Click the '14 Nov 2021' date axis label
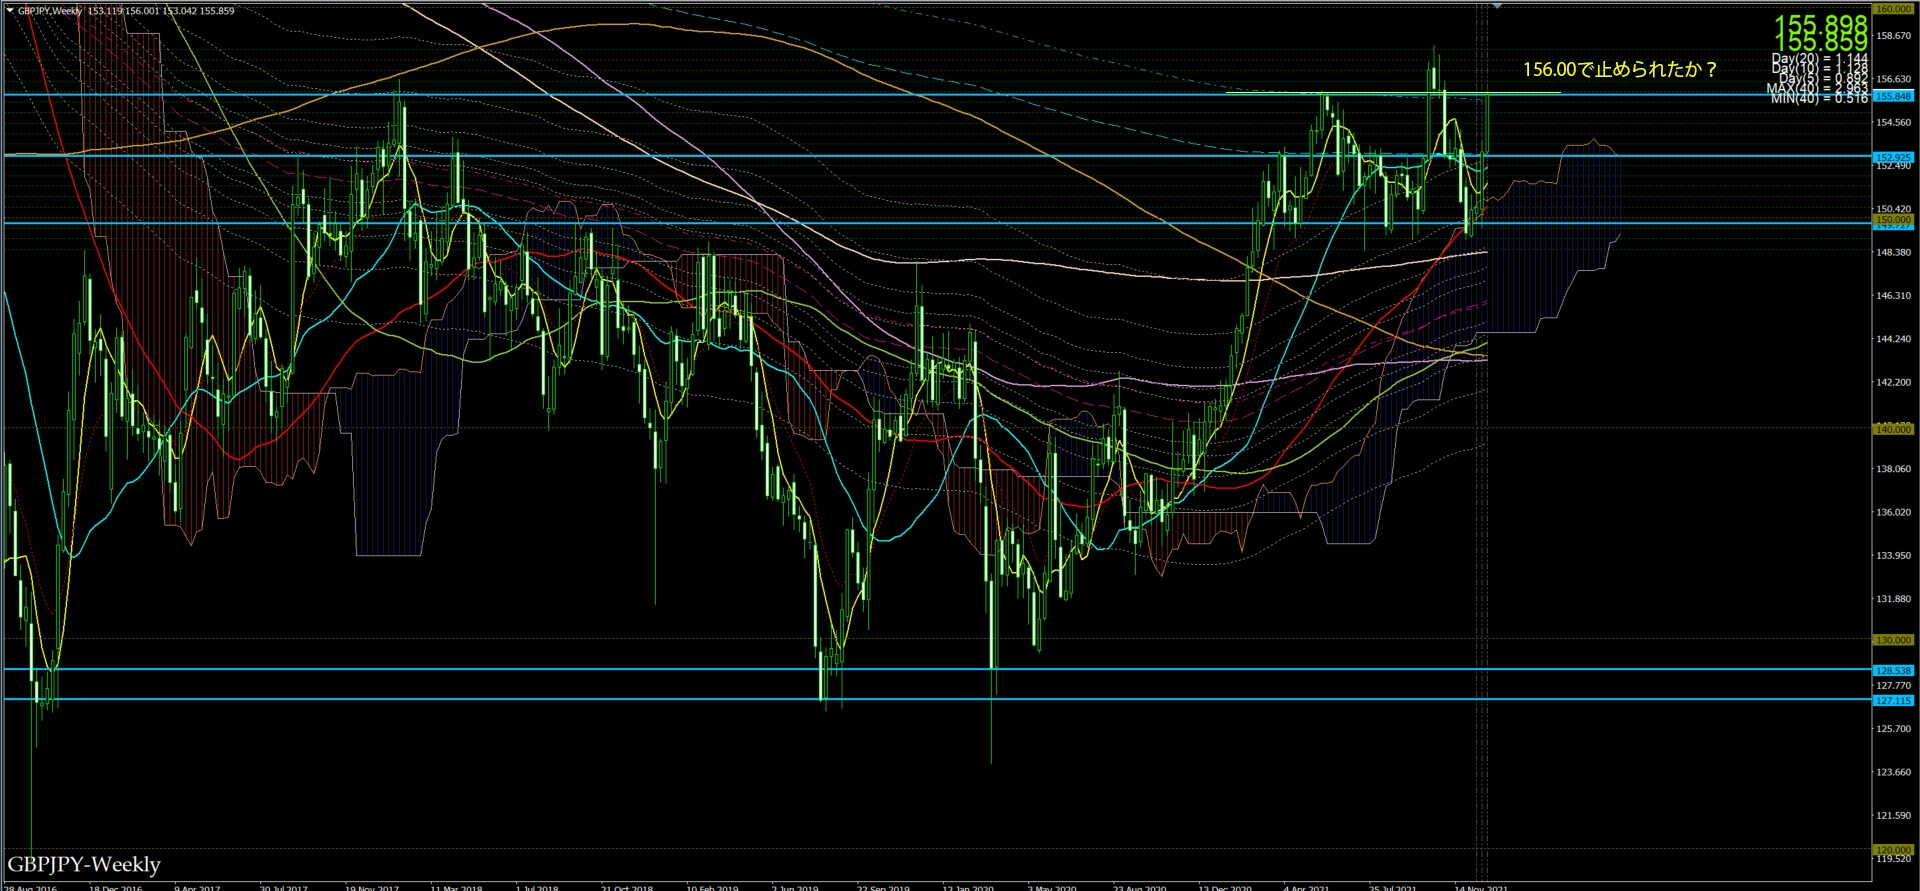 click(x=1481, y=887)
